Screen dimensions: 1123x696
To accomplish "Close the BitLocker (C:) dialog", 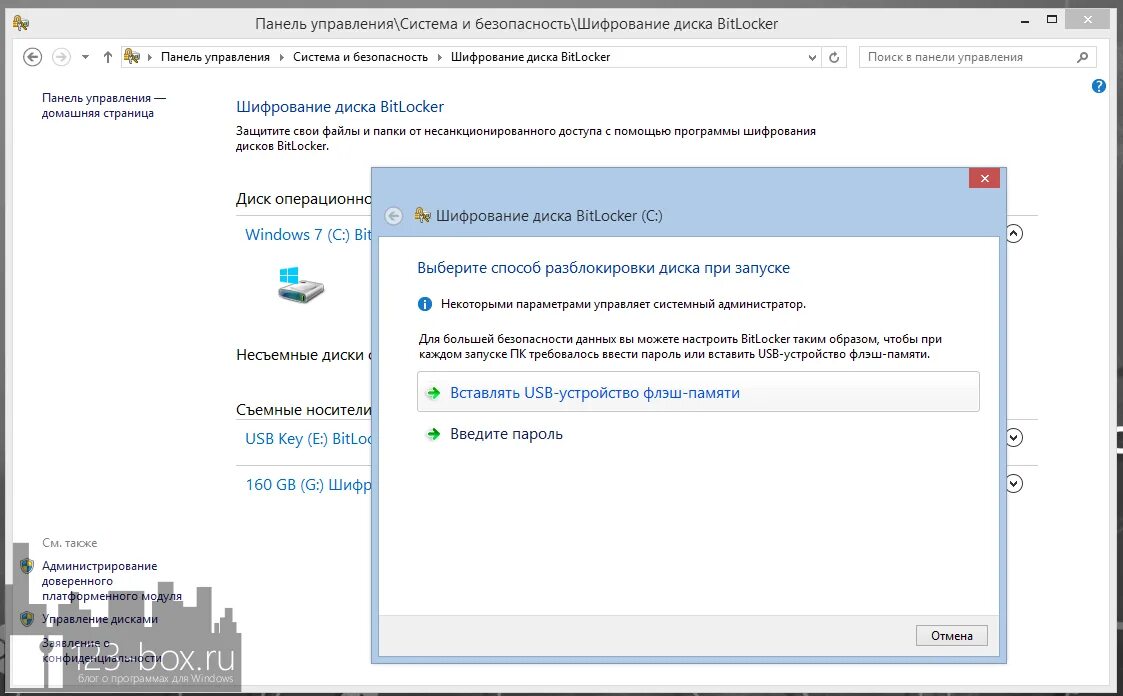I will tap(984, 178).
